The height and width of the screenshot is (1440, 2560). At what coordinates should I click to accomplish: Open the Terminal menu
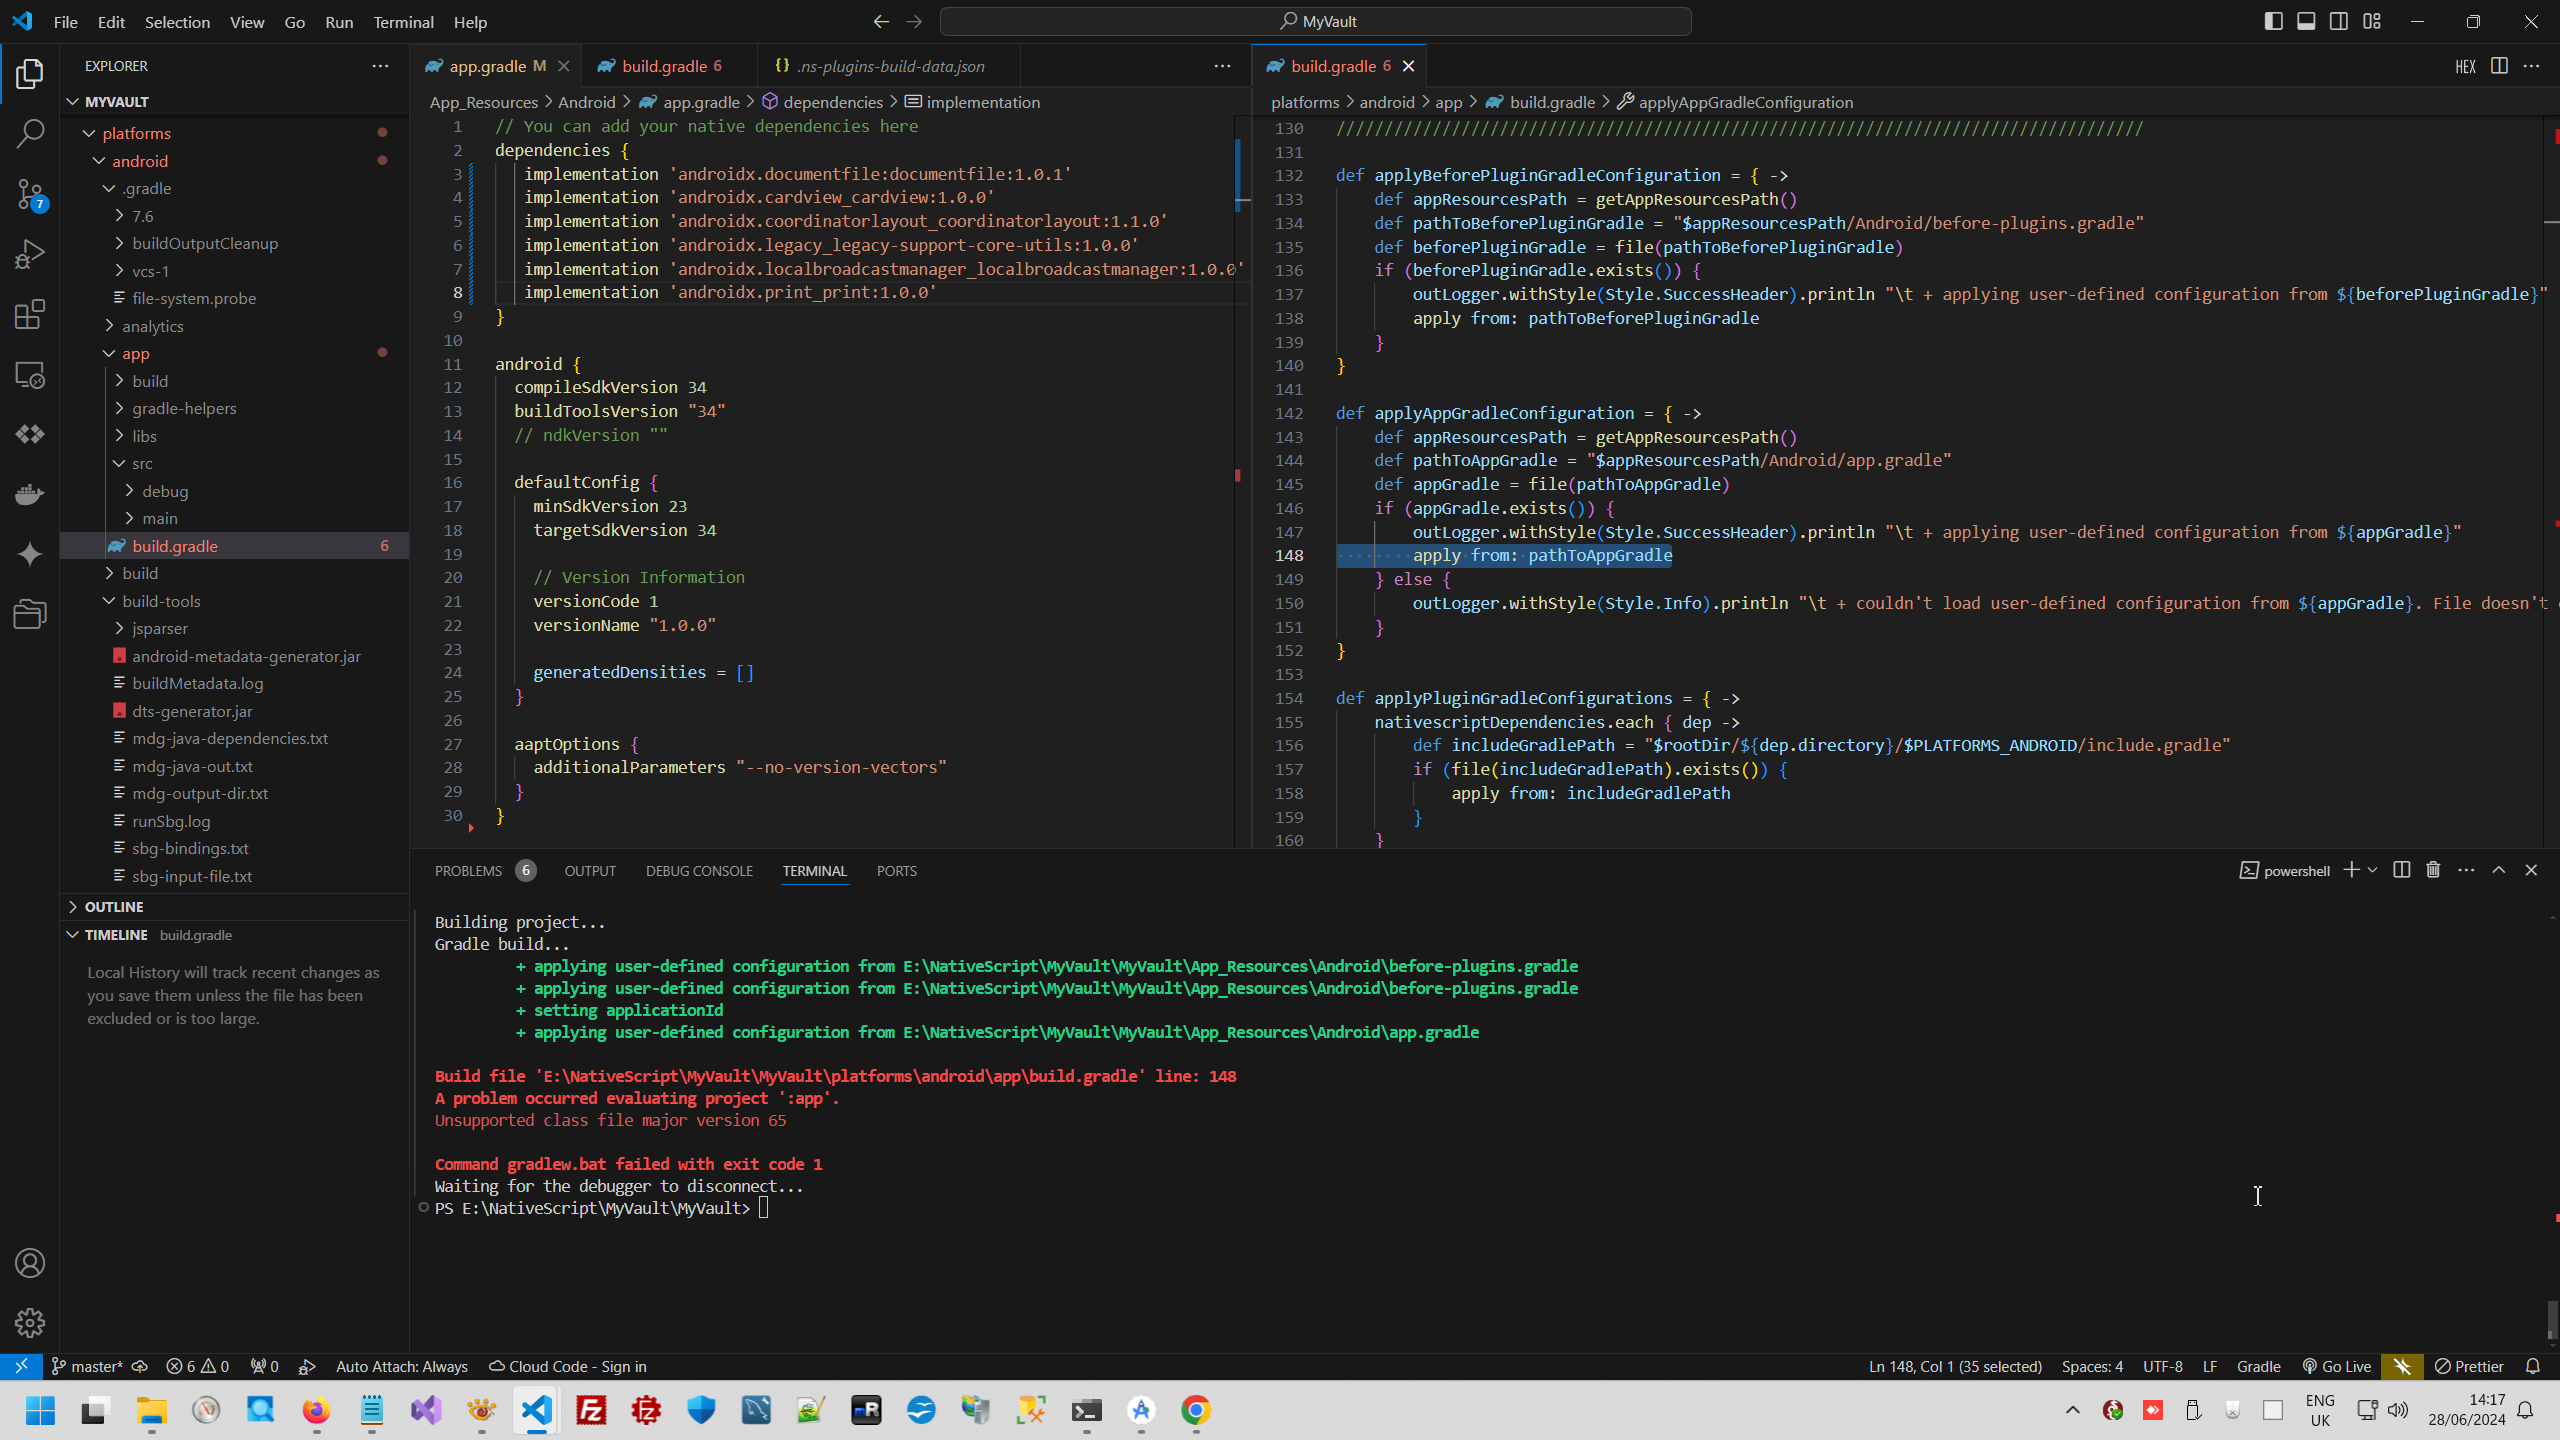[x=403, y=21]
